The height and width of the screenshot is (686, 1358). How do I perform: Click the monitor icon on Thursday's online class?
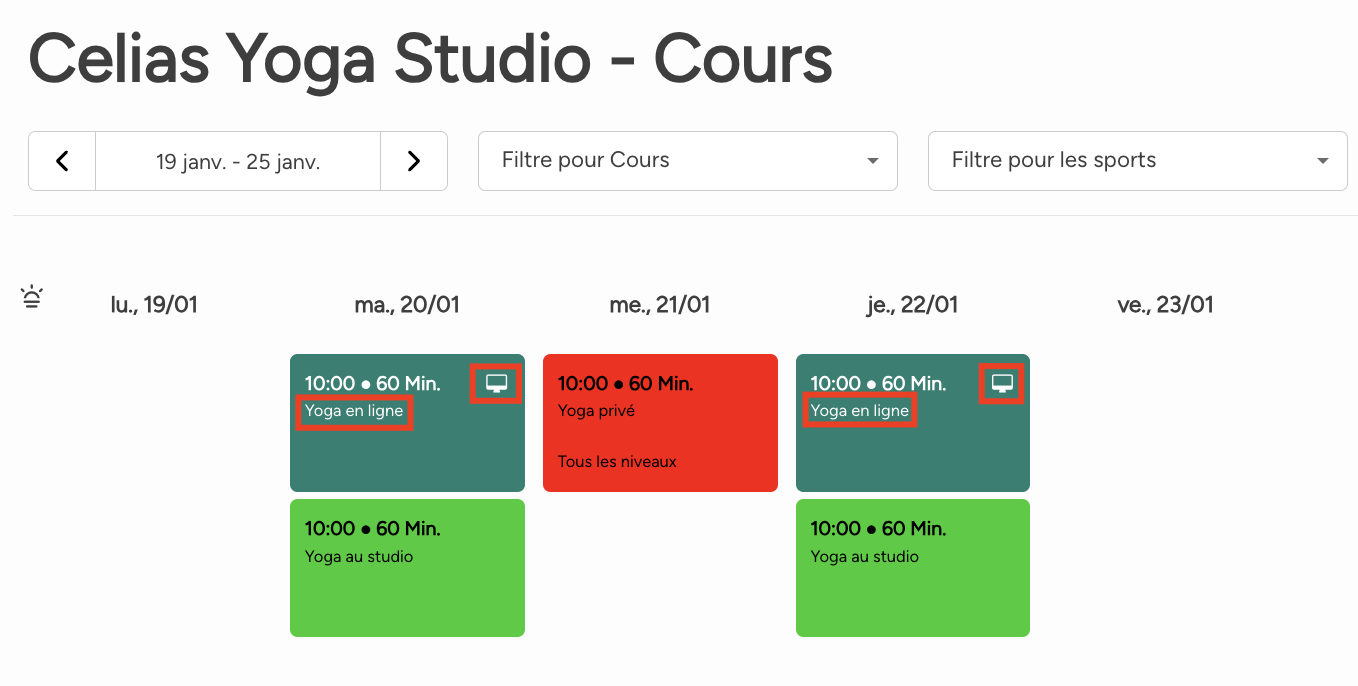(x=1002, y=383)
